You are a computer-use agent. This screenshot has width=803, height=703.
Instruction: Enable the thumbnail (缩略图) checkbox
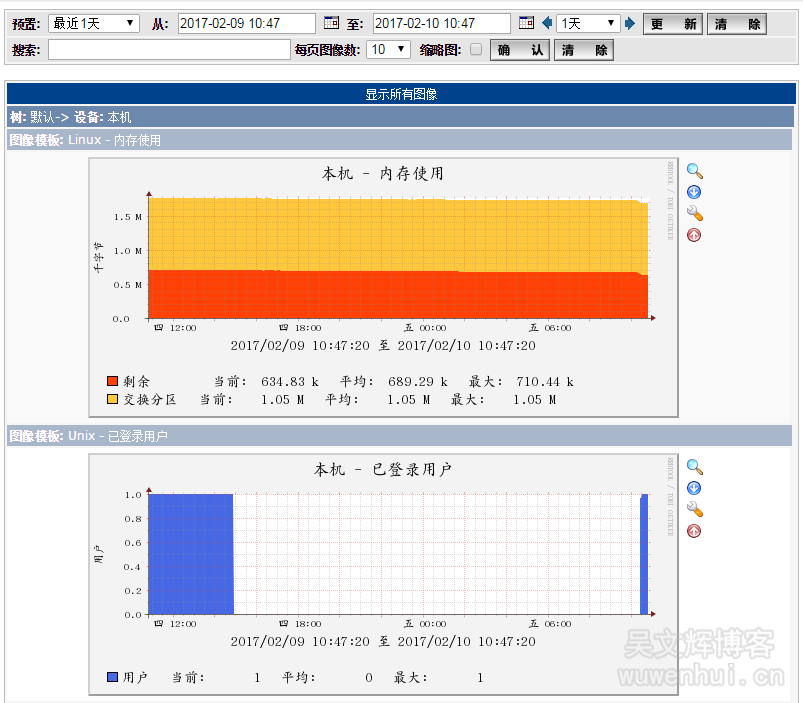(476, 49)
